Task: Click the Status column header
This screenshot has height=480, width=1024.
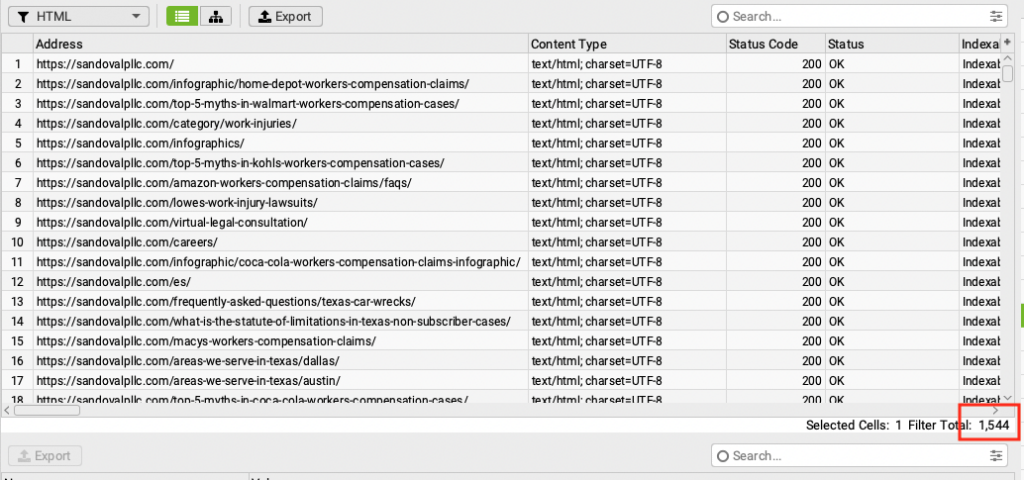Action: 888,44
